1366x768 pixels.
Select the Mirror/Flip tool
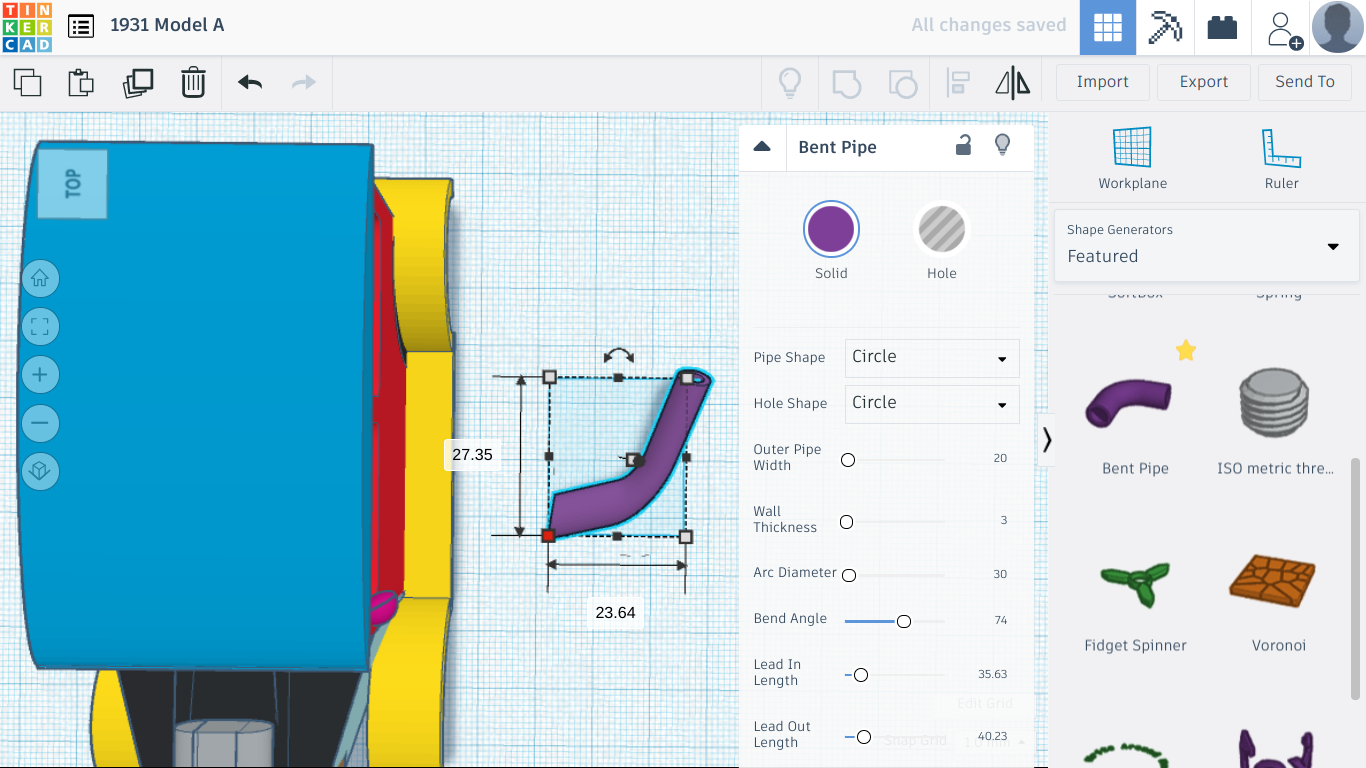coord(1012,82)
